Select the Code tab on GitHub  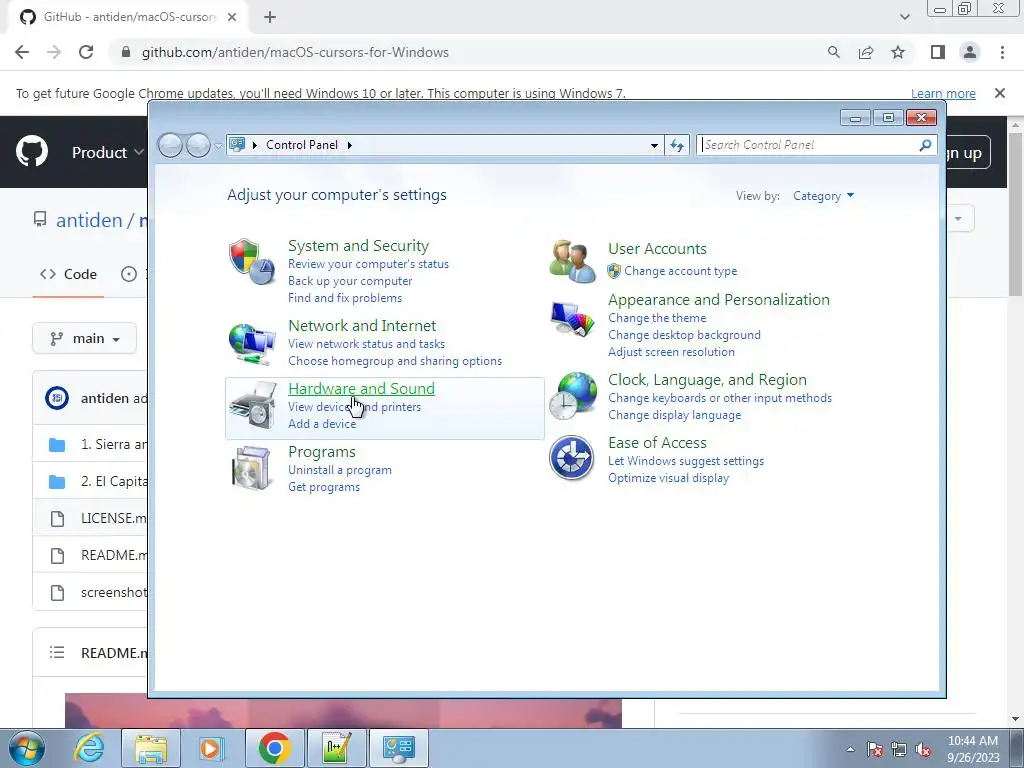[x=69, y=274]
